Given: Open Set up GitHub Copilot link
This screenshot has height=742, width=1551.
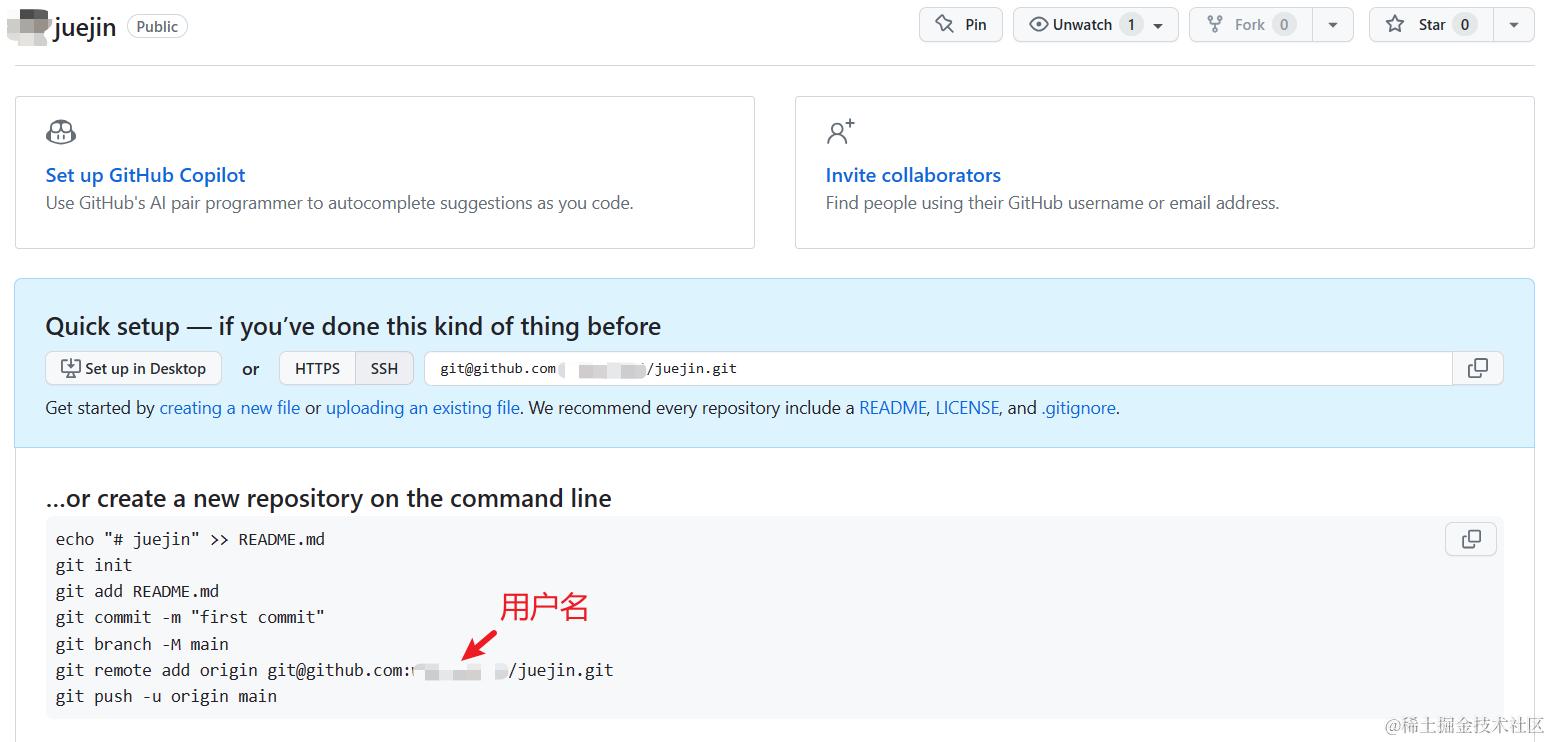Looking at the screenshot, I should tap(145, 175).
